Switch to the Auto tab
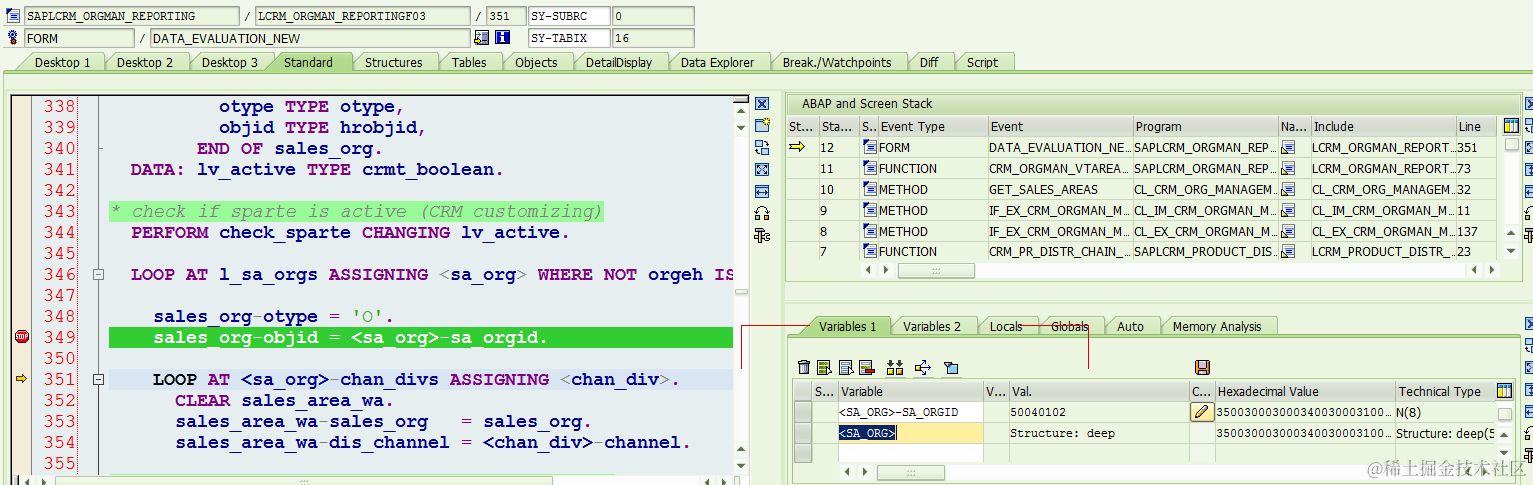The width and height of the screenshot is (1533, 485). pos(1130,326)
